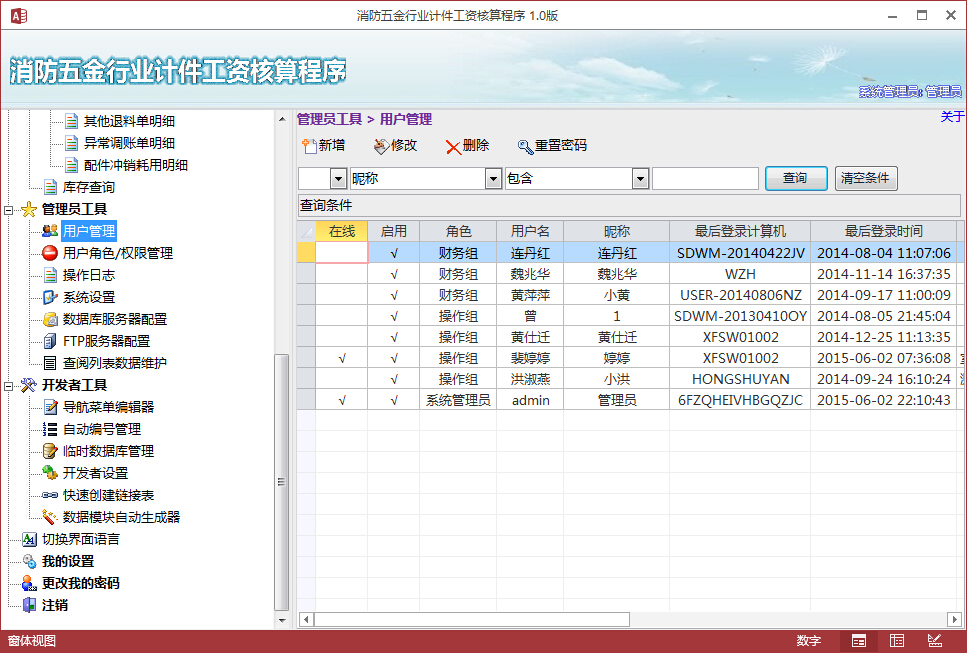967x653 pixels.
Task: Open 配件冲销耗用明细 tree item
Action: pyautogui.click(x=135, y=165)
